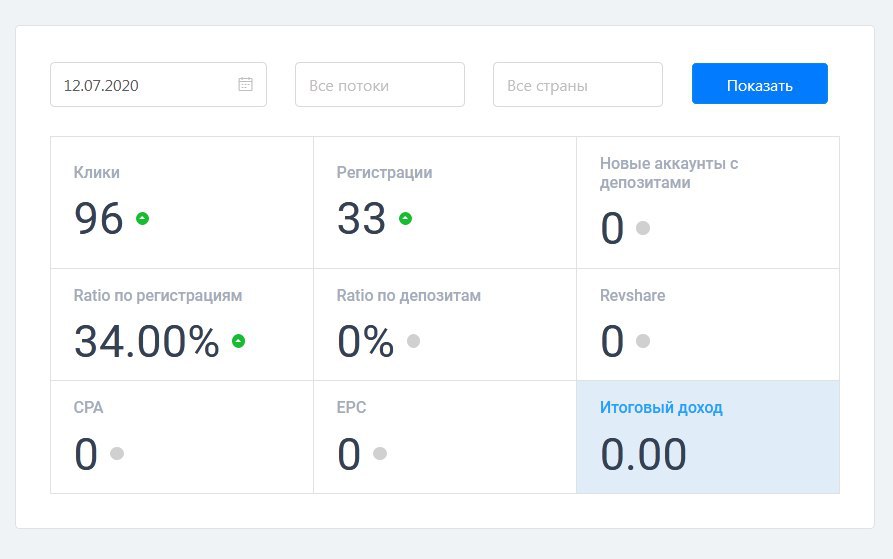Click the 'Регистрации' label
The image size is (893, 559).
click(384, 172)
